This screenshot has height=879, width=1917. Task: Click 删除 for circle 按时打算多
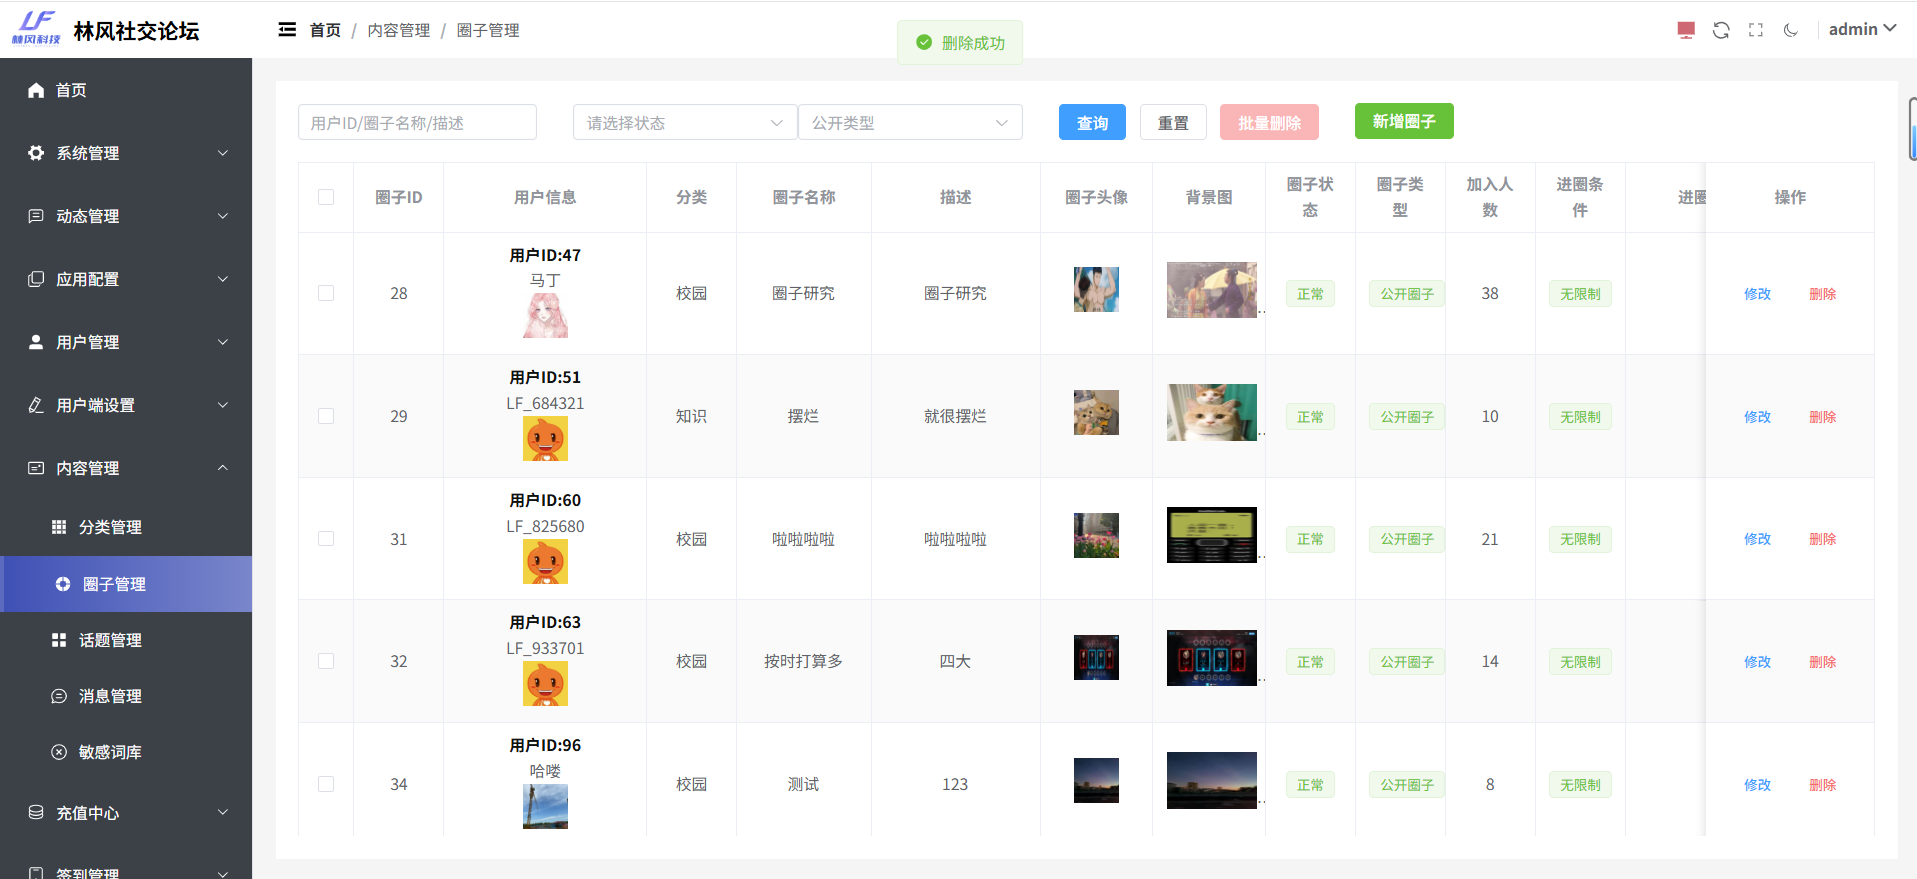pos(1822,662)
